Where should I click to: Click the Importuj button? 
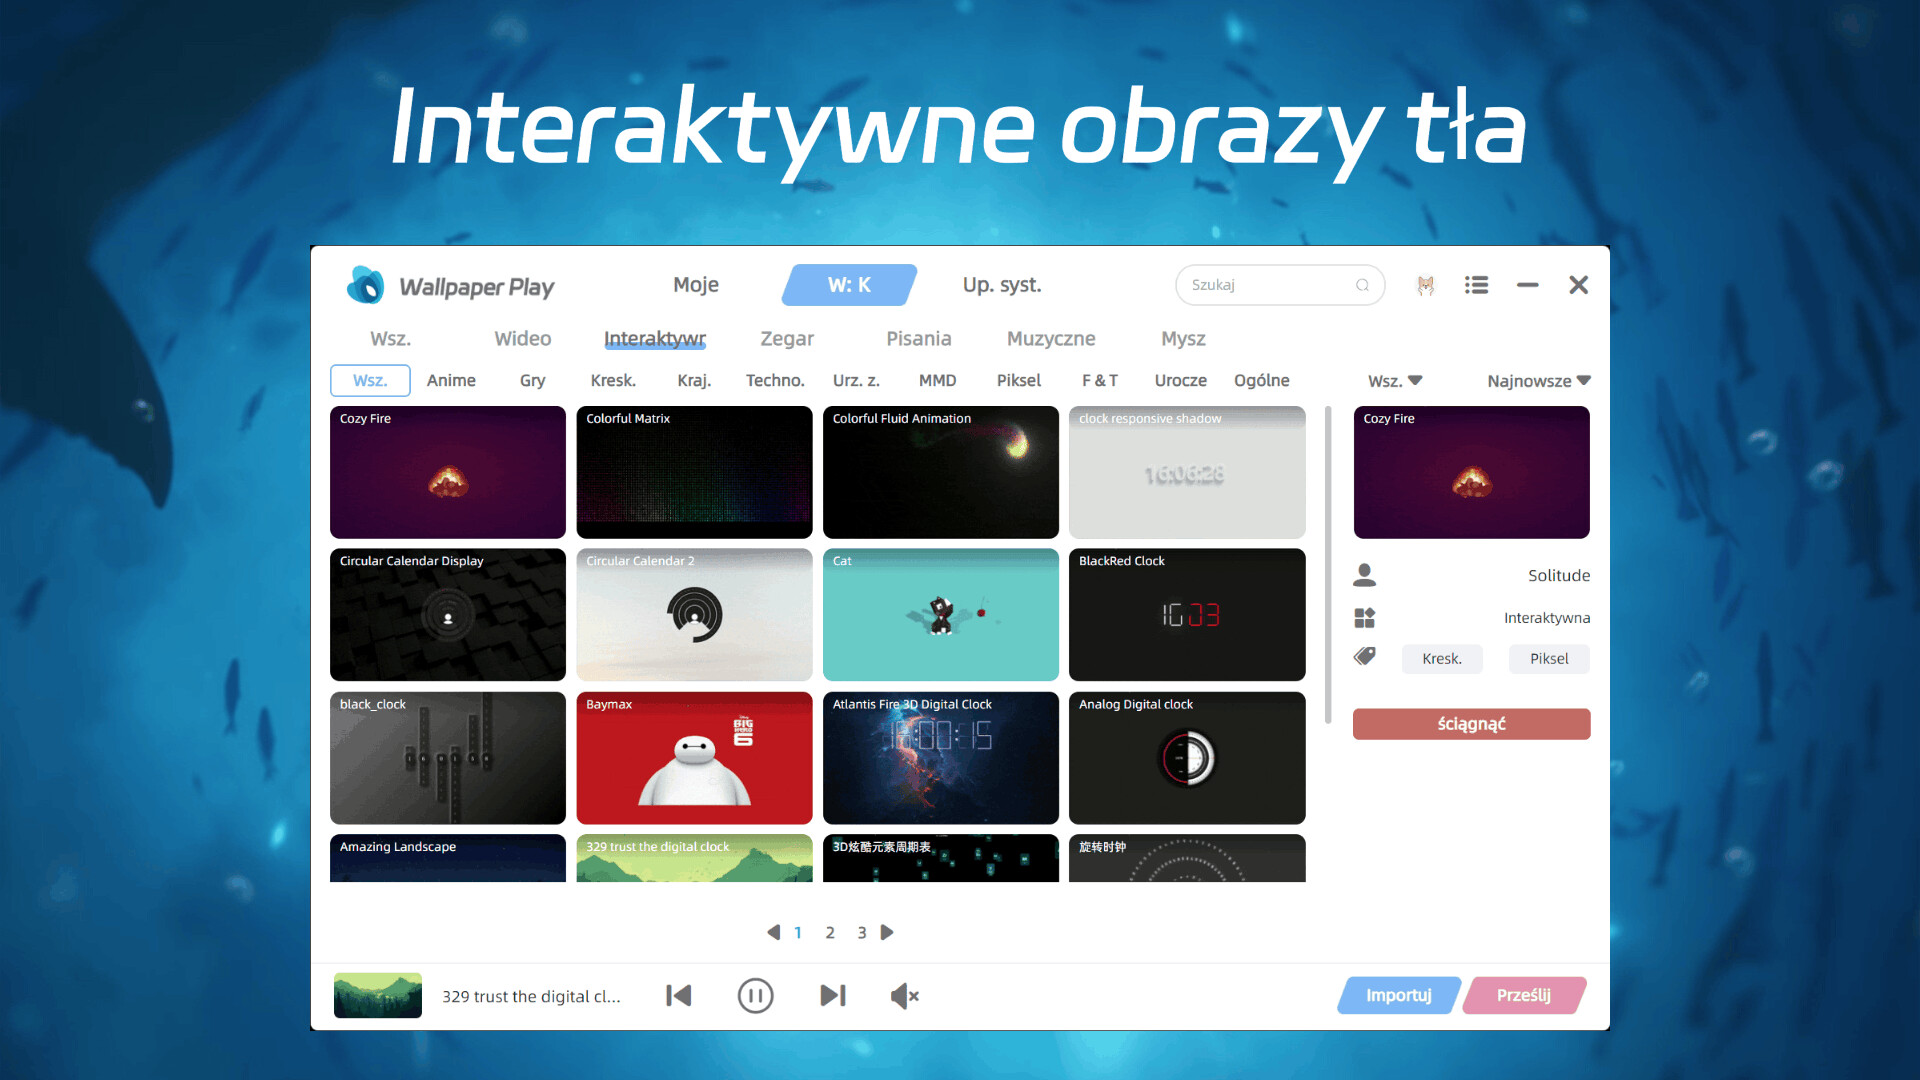(x=1398, y=996)
